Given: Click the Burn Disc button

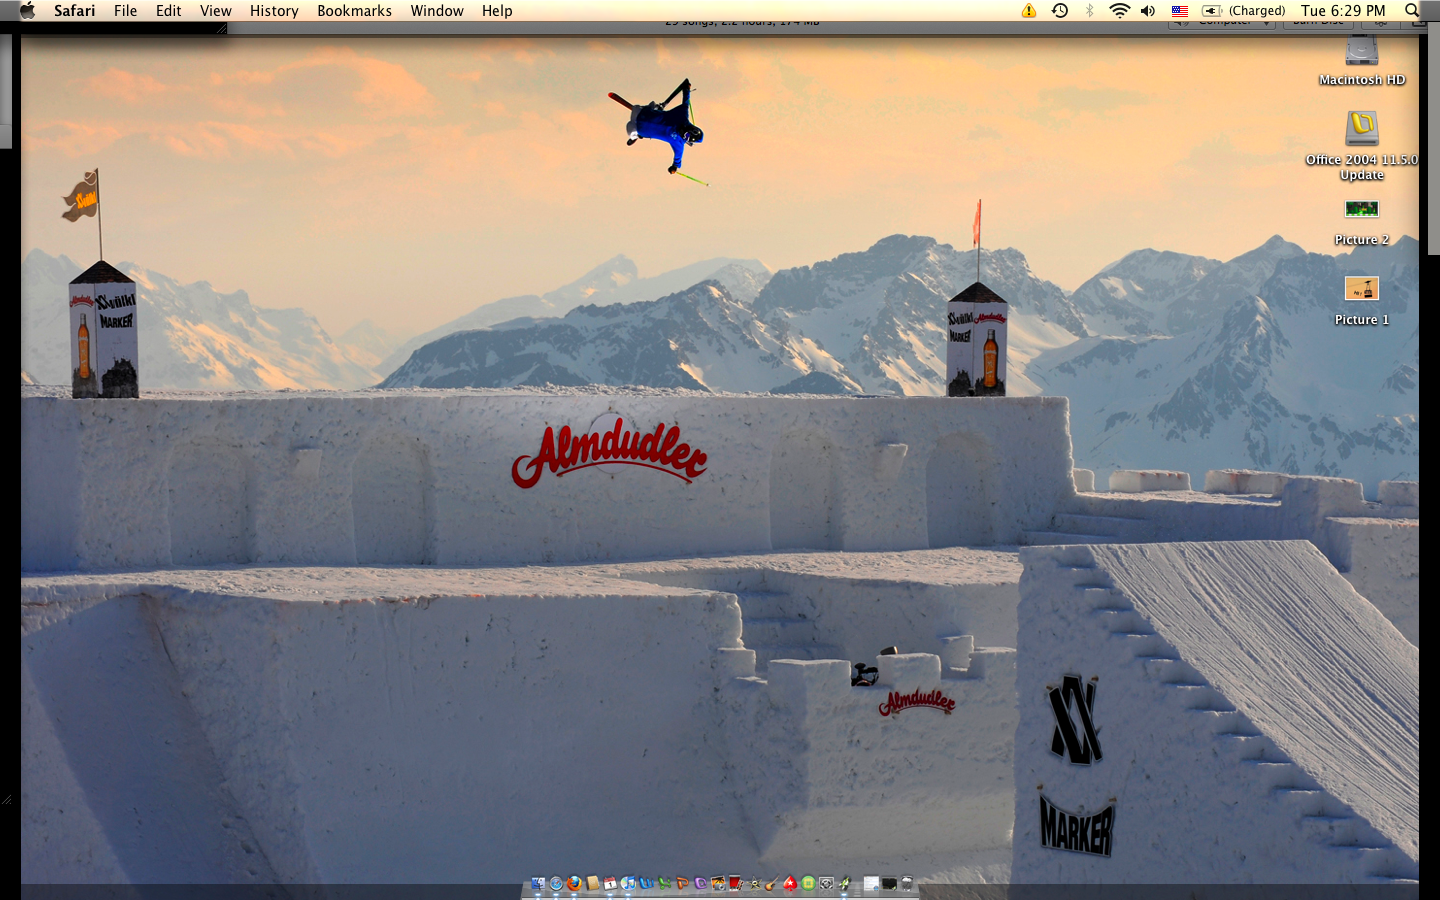Looking at the screenshot, I should 1318,20.
